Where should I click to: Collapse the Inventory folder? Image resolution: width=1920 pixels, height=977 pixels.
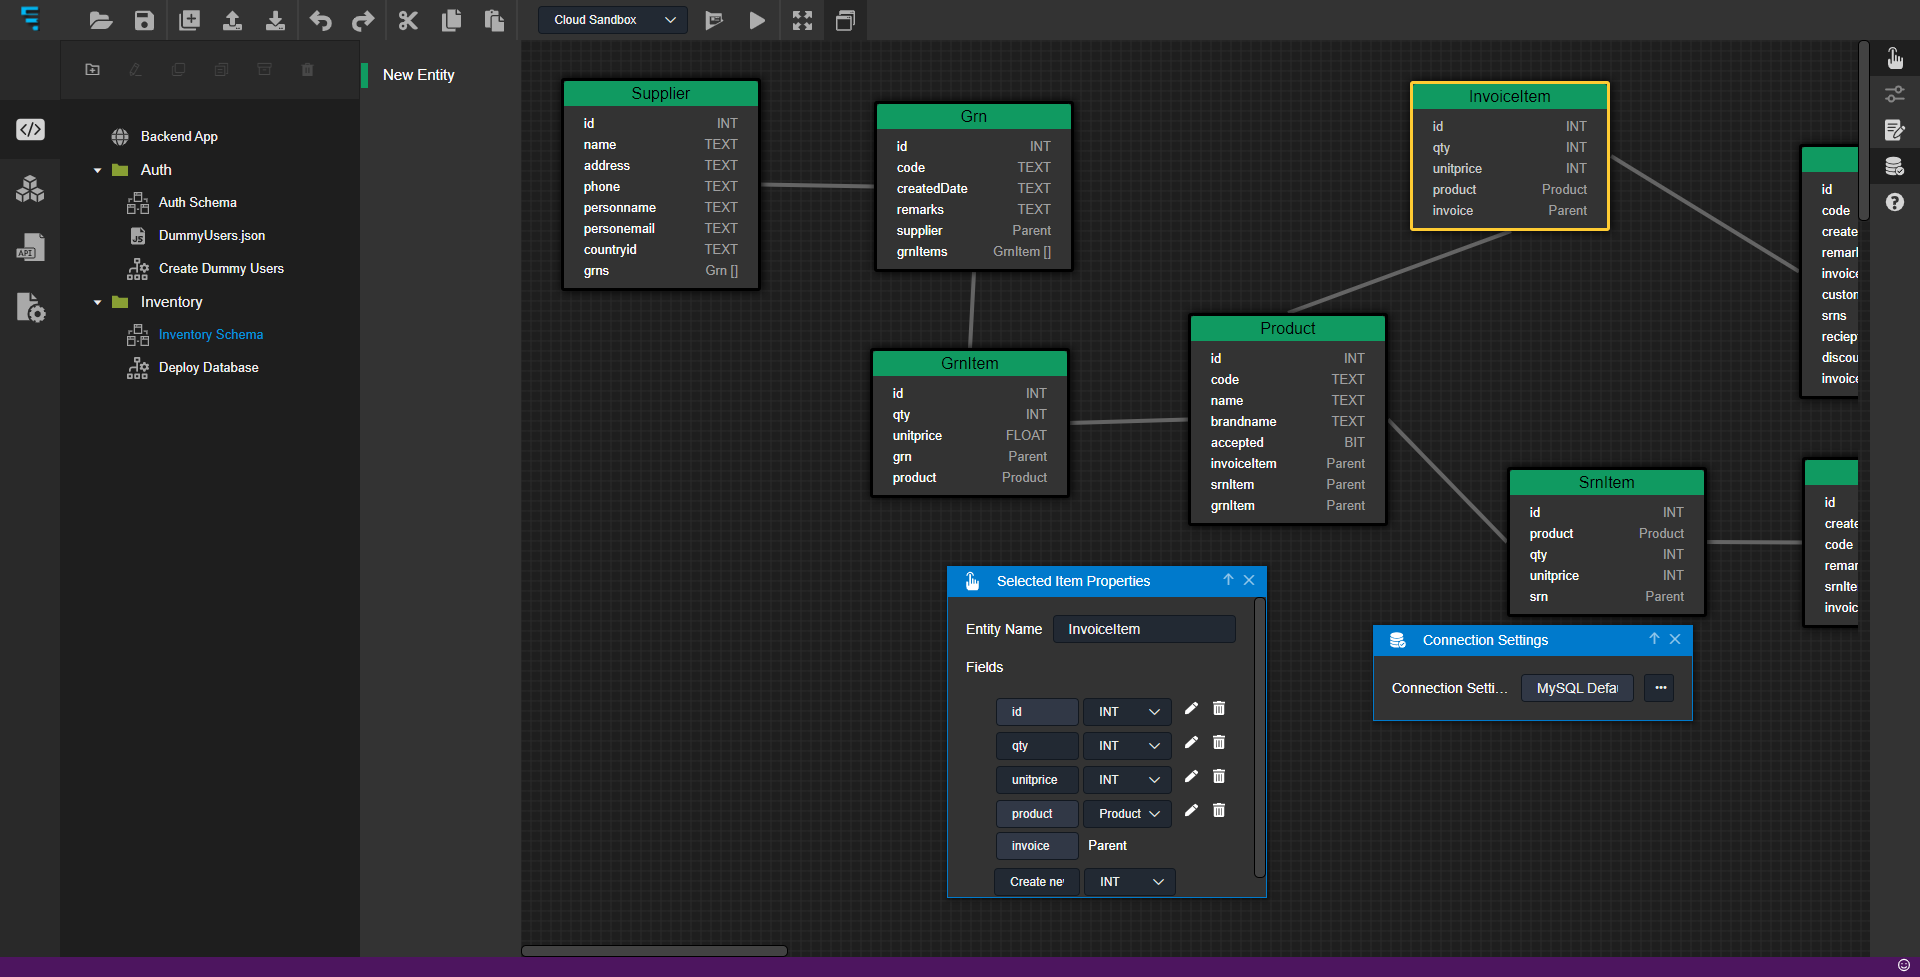pos(98,302)
